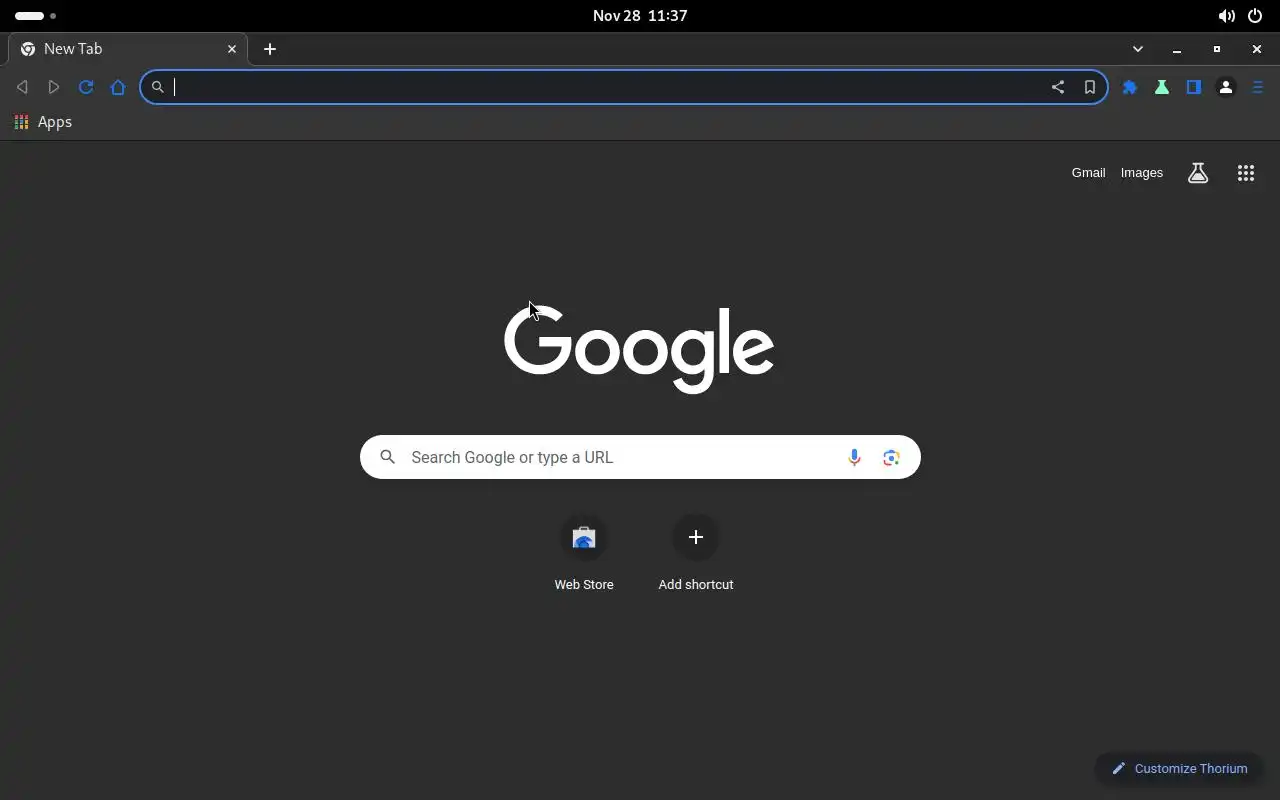Open clock showing Nov 28 11:37

[x=640, y=16]
